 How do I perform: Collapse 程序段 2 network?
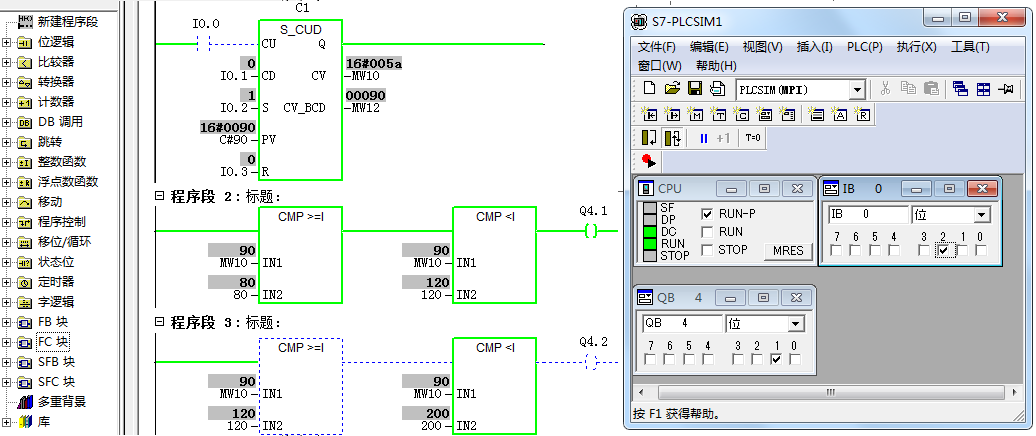tap(159, 196)
